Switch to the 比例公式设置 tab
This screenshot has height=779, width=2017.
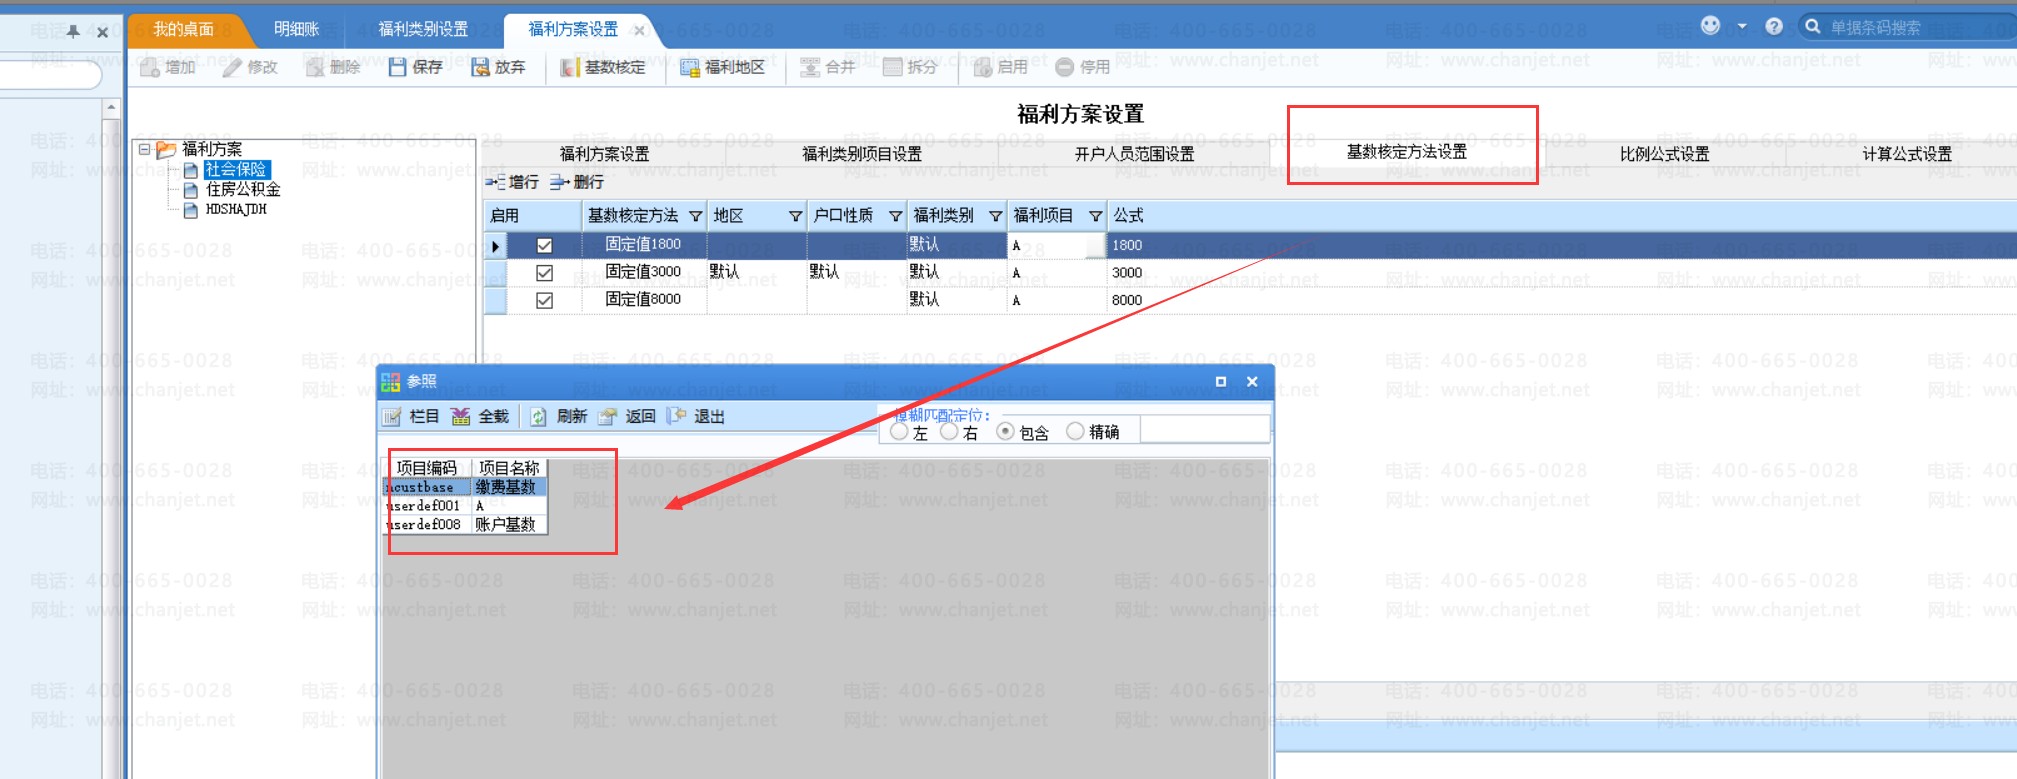coord(1664,154)
